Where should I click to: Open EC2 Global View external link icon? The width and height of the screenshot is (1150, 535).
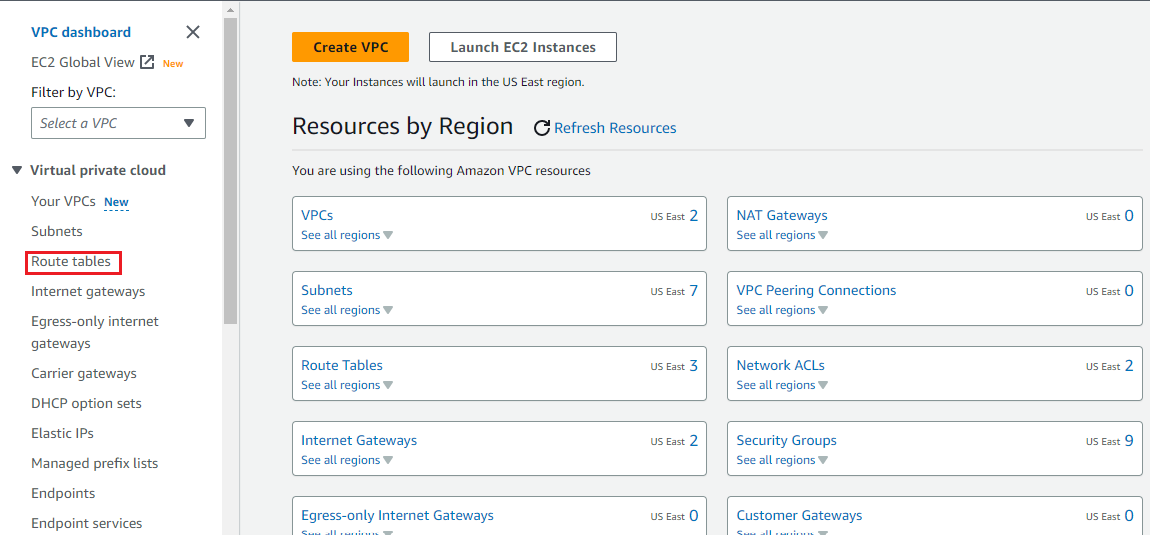(147, 62)
